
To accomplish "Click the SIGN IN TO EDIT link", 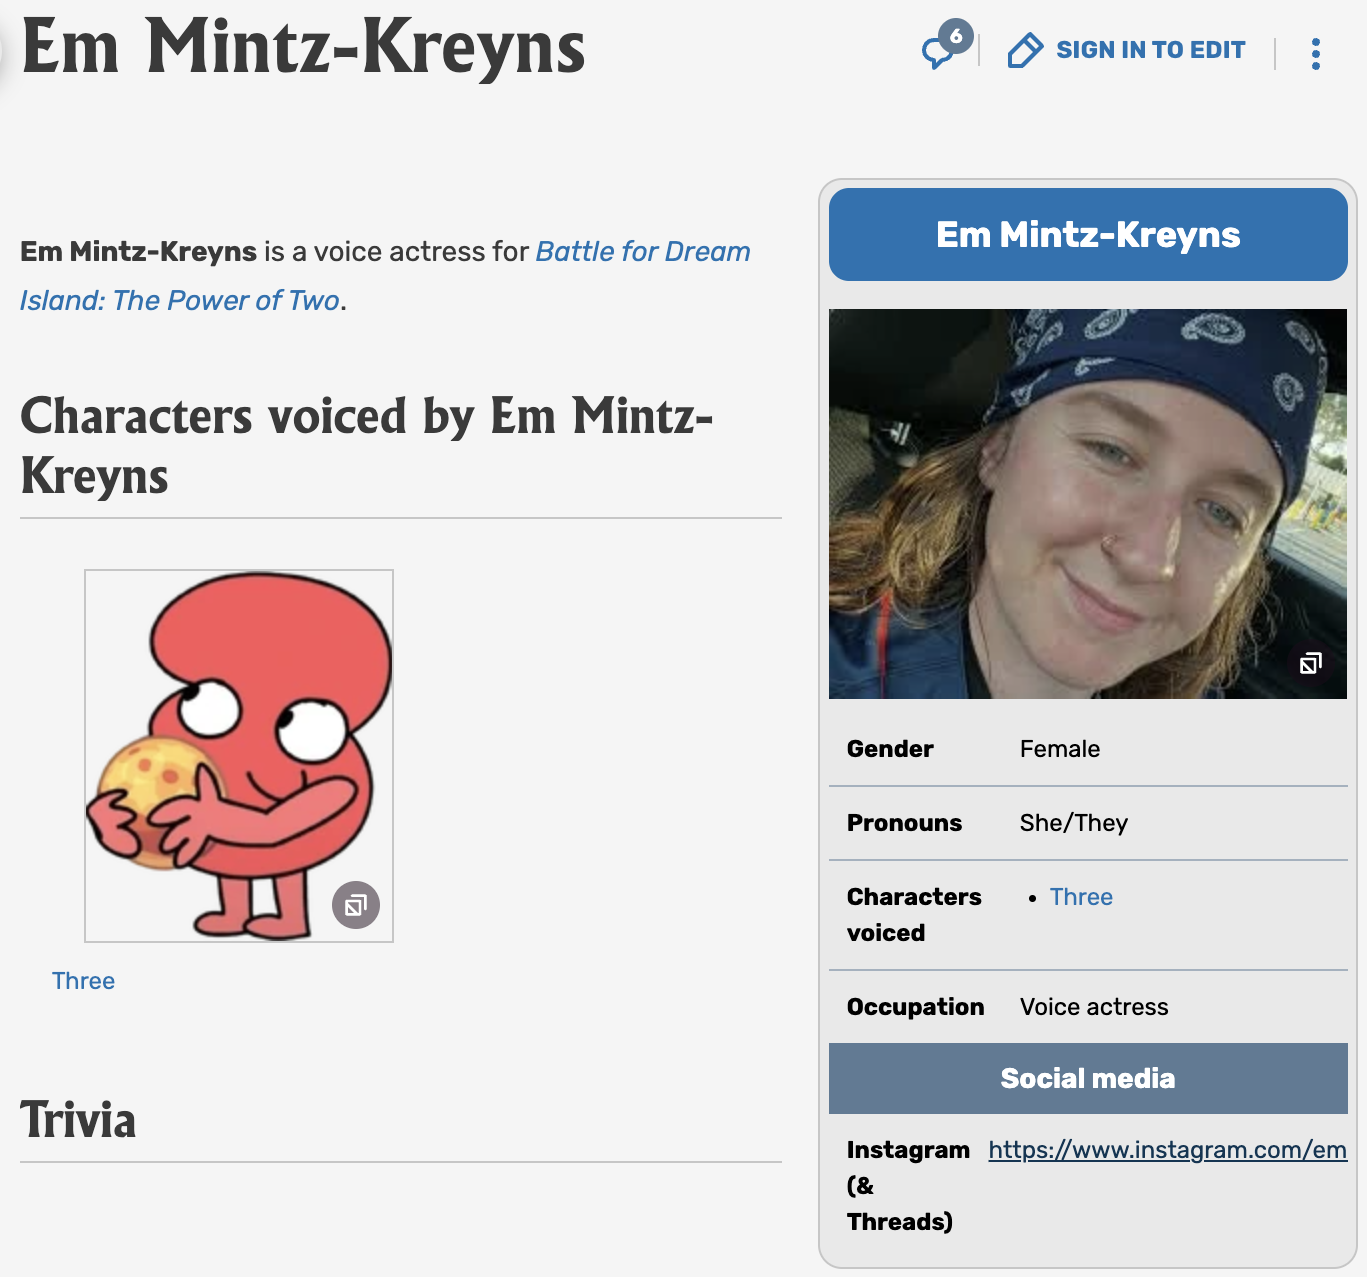I will click(1151, 50).
